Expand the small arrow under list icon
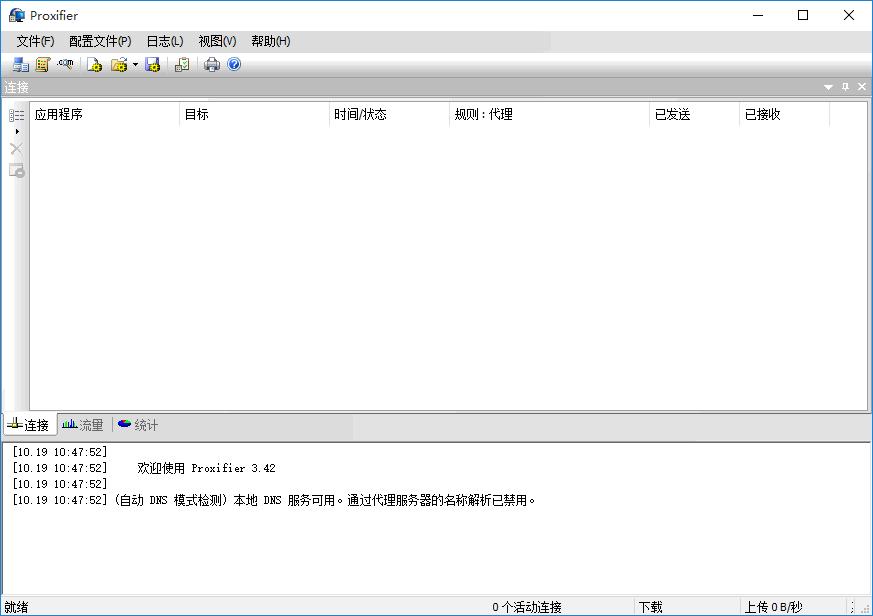 pos(17,131)
